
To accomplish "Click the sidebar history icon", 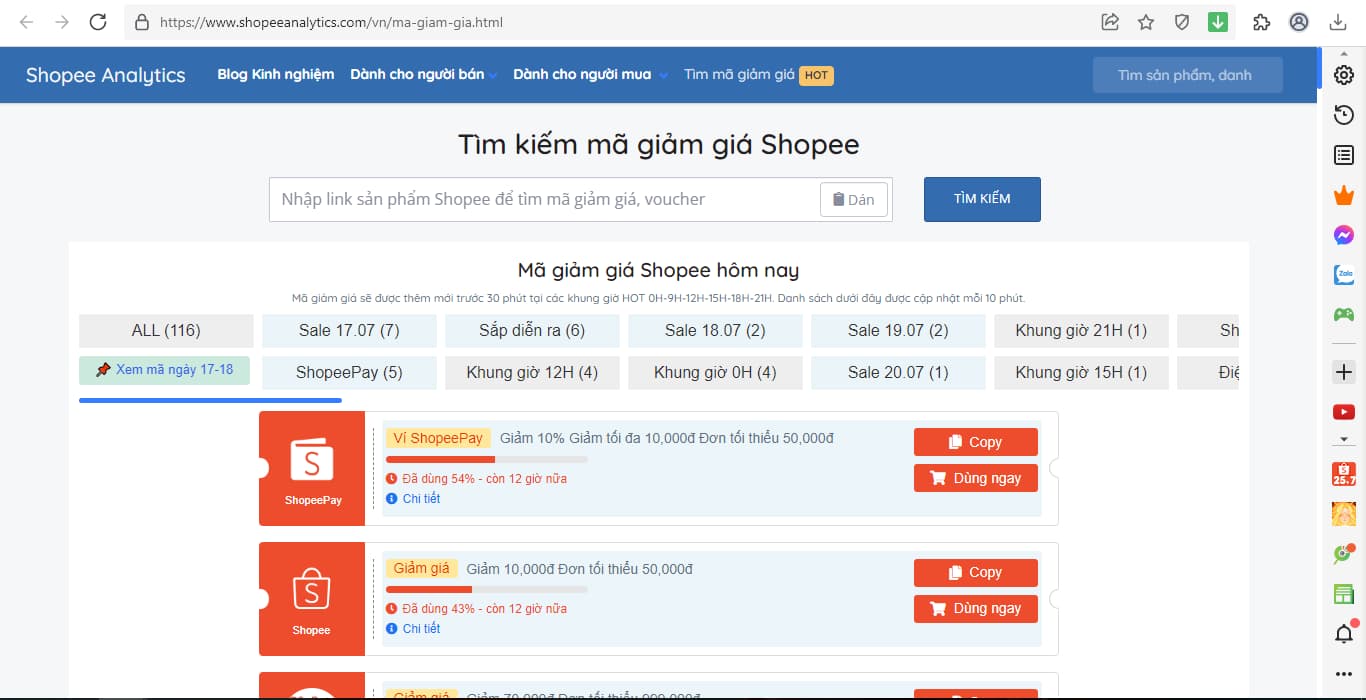I will 1344,116.
